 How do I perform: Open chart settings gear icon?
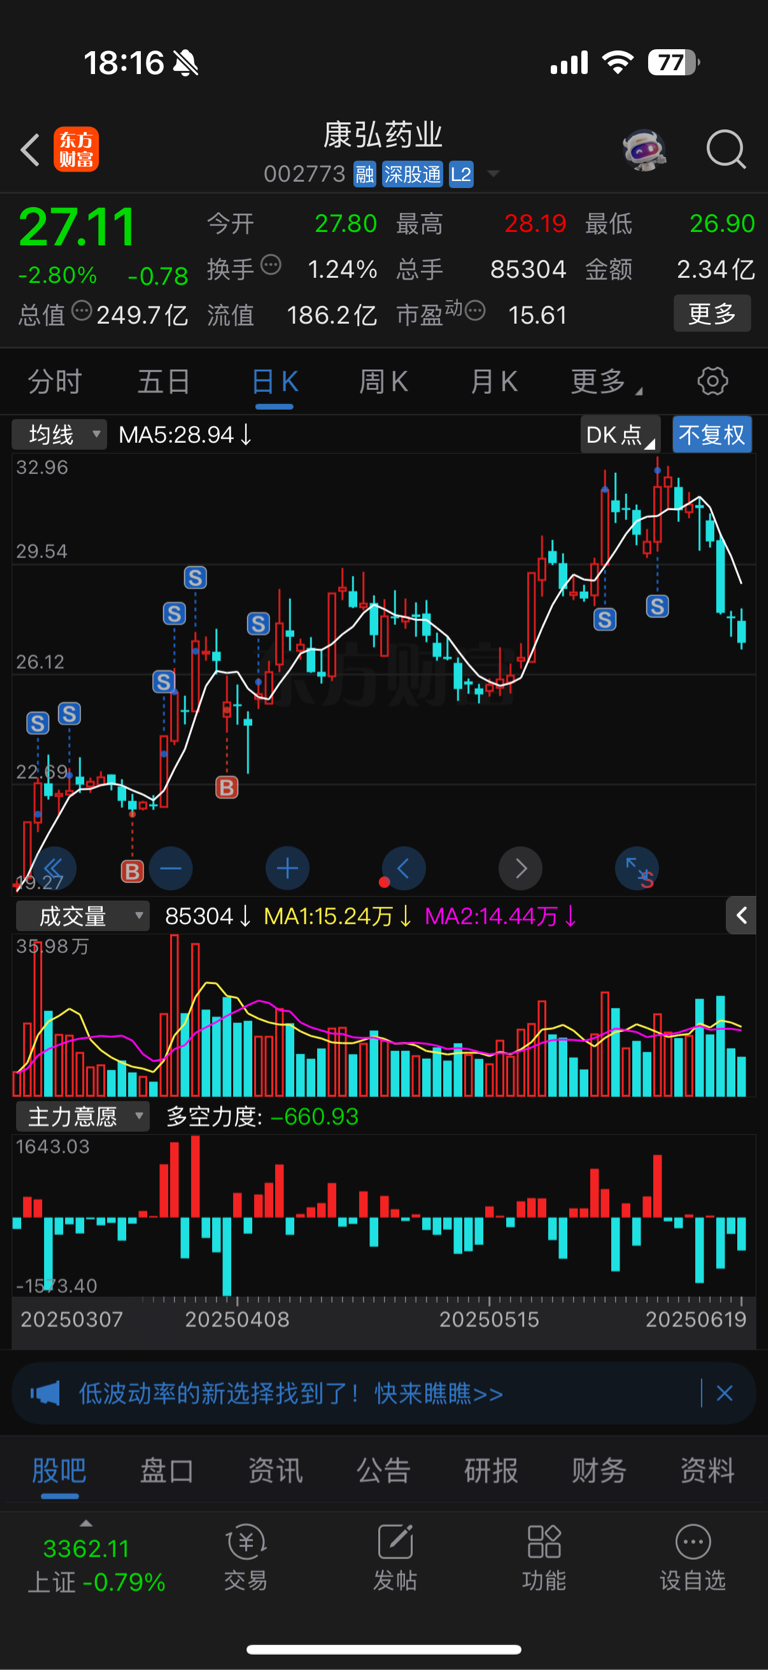(x=712, y=381)
